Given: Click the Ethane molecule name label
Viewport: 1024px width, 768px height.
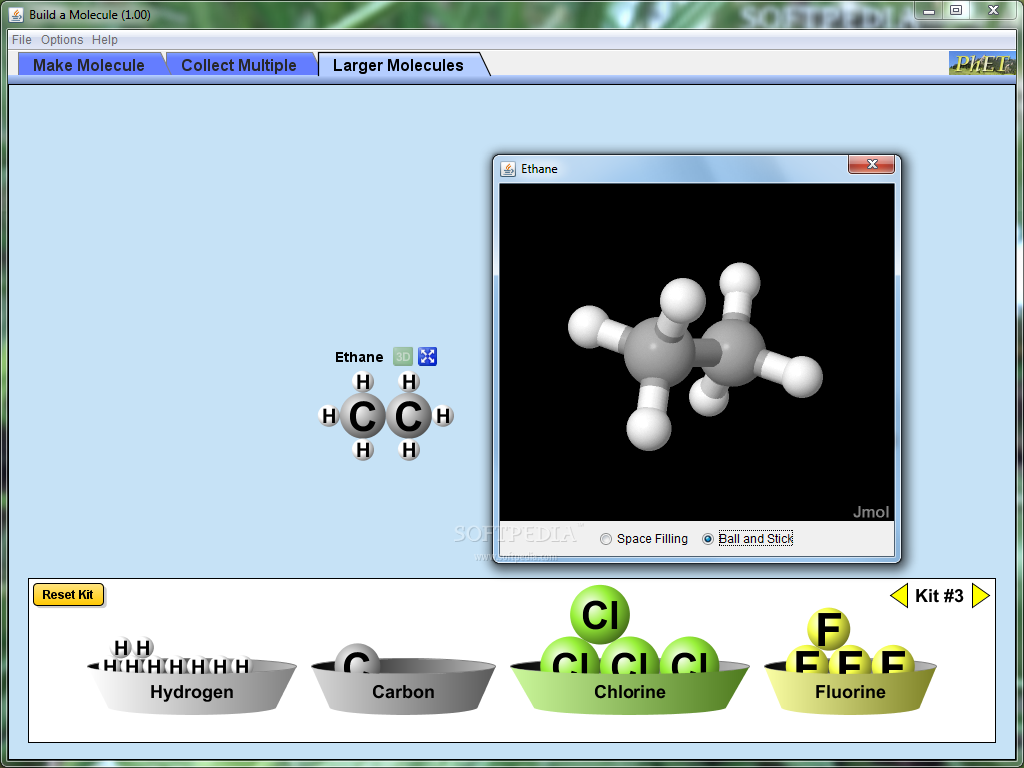Looking at the screenshot, I should [x=359, y=357].
